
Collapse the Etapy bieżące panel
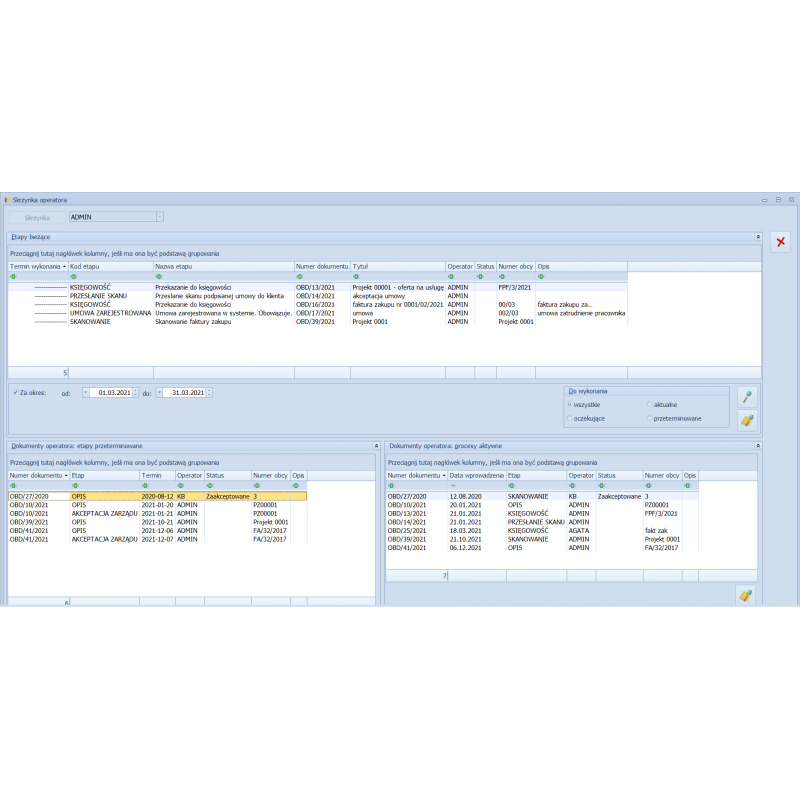tap(757, 237)
